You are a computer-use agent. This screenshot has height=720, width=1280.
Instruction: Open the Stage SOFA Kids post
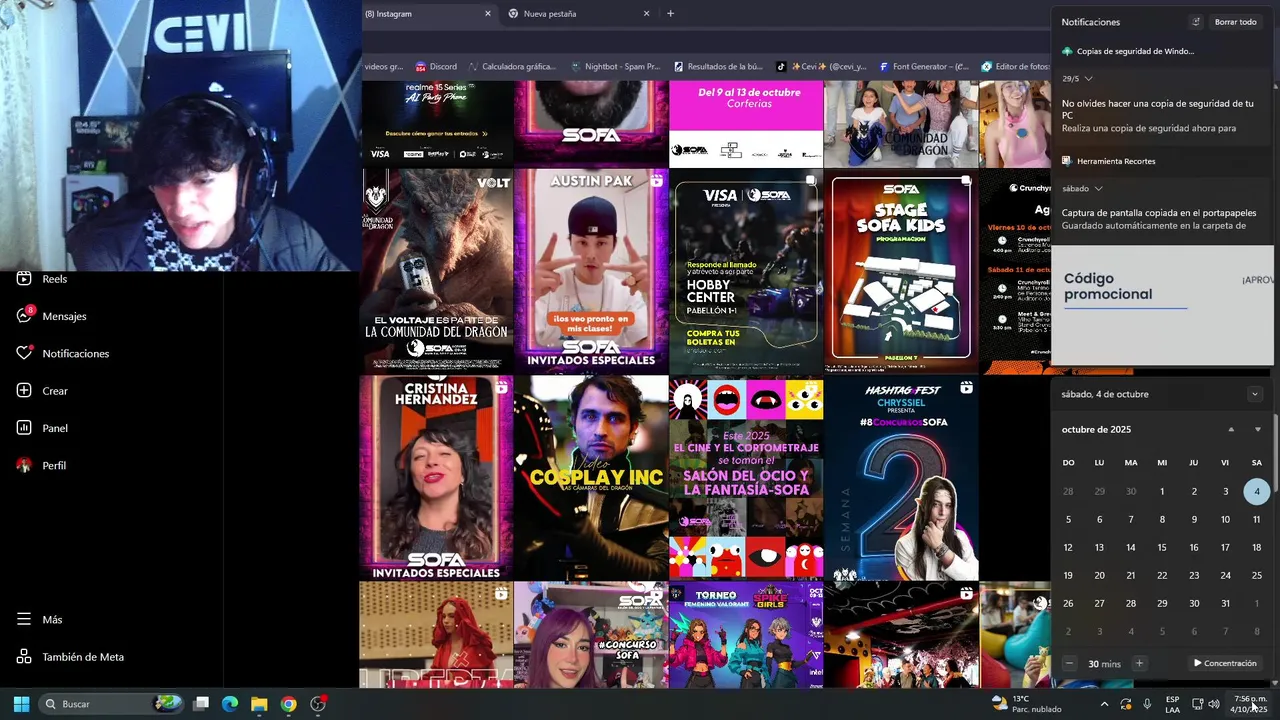click(901, 270)
